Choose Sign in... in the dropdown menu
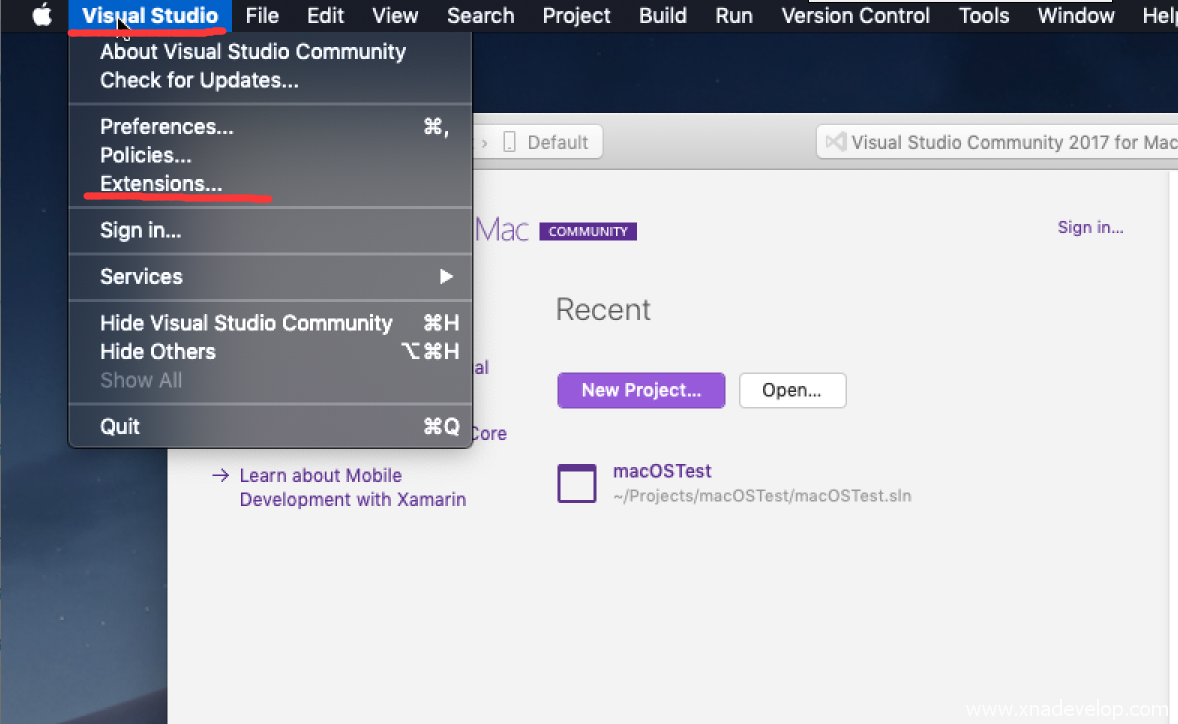Image resolution: width=1178 pixels, height=724 pixels. [x=140, y=231]
